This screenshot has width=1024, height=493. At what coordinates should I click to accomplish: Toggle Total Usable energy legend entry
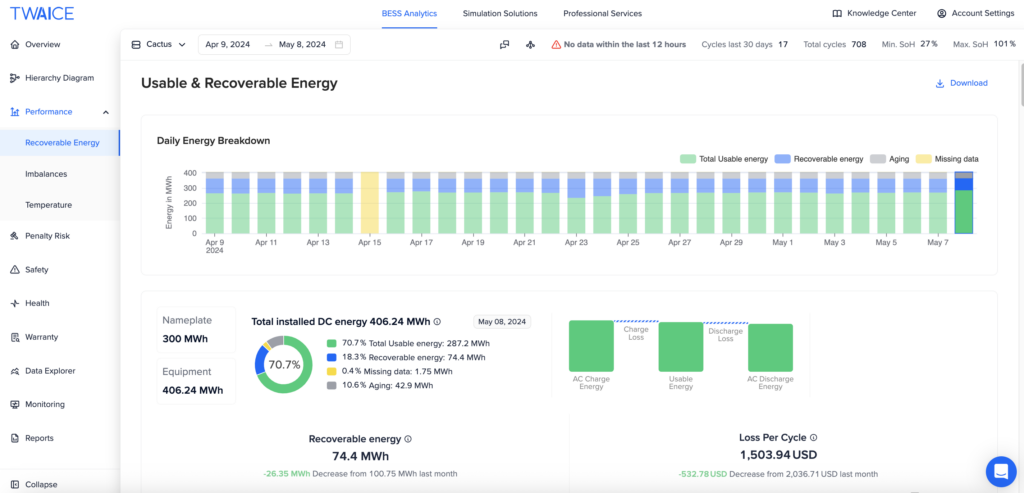click(724, 159)
